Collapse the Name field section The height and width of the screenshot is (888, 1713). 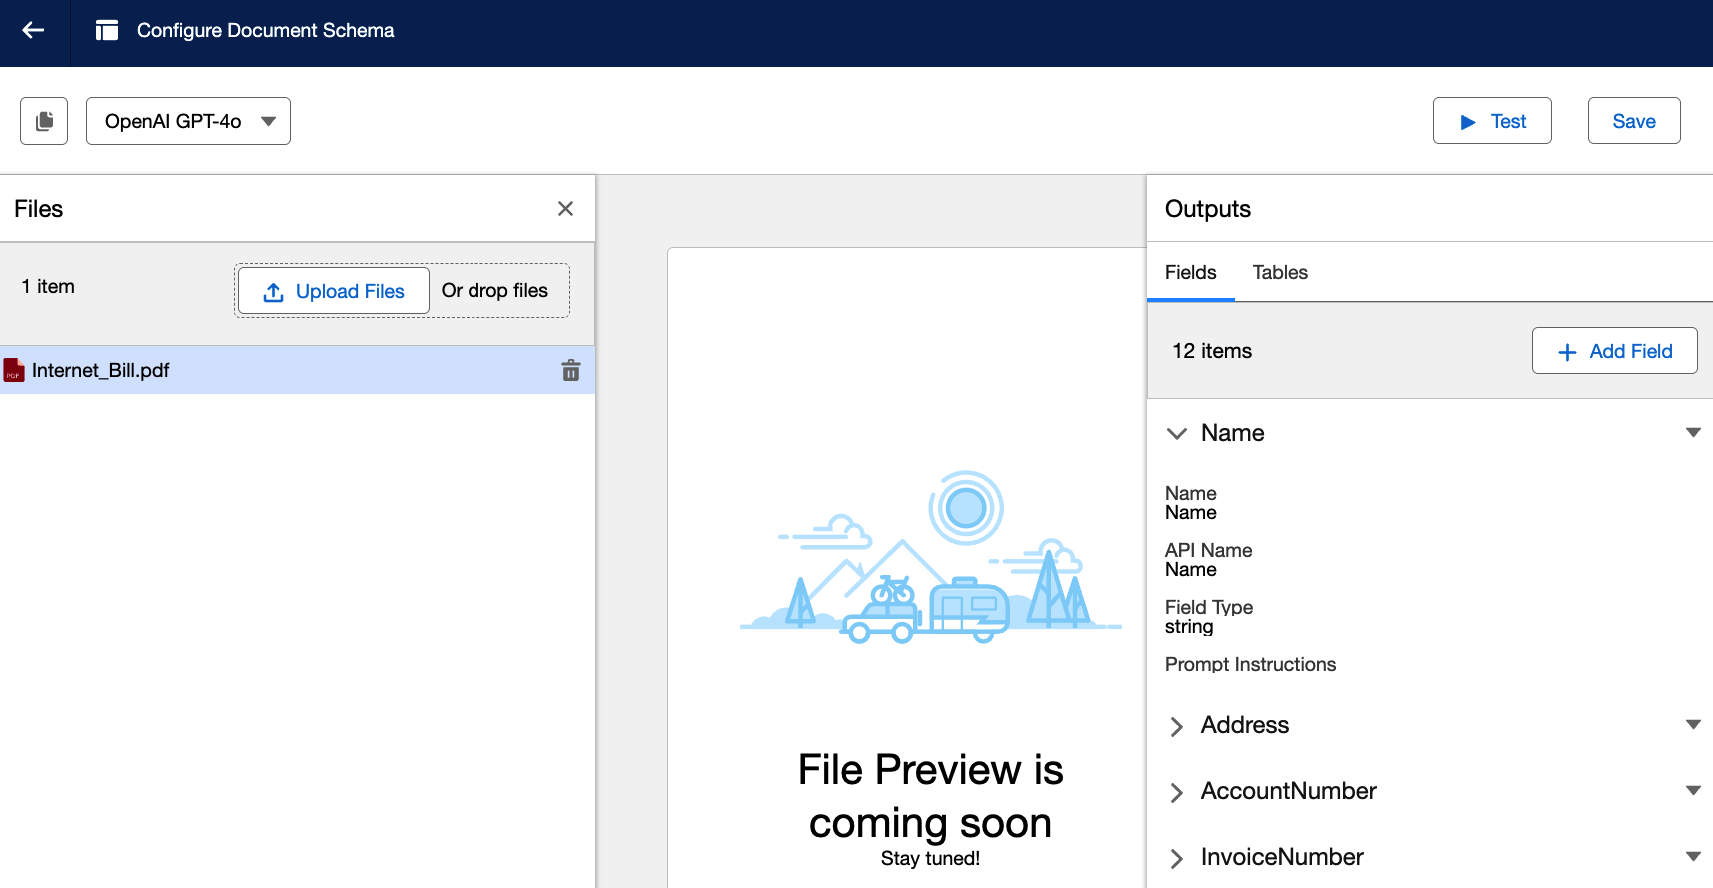(1177, 433)
